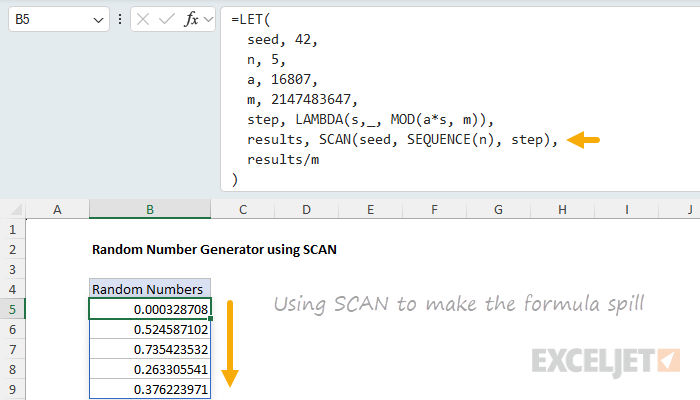Select column D header
Viewport: 700px width, 400px height.
pyautogui.click(x=306, y=209)
